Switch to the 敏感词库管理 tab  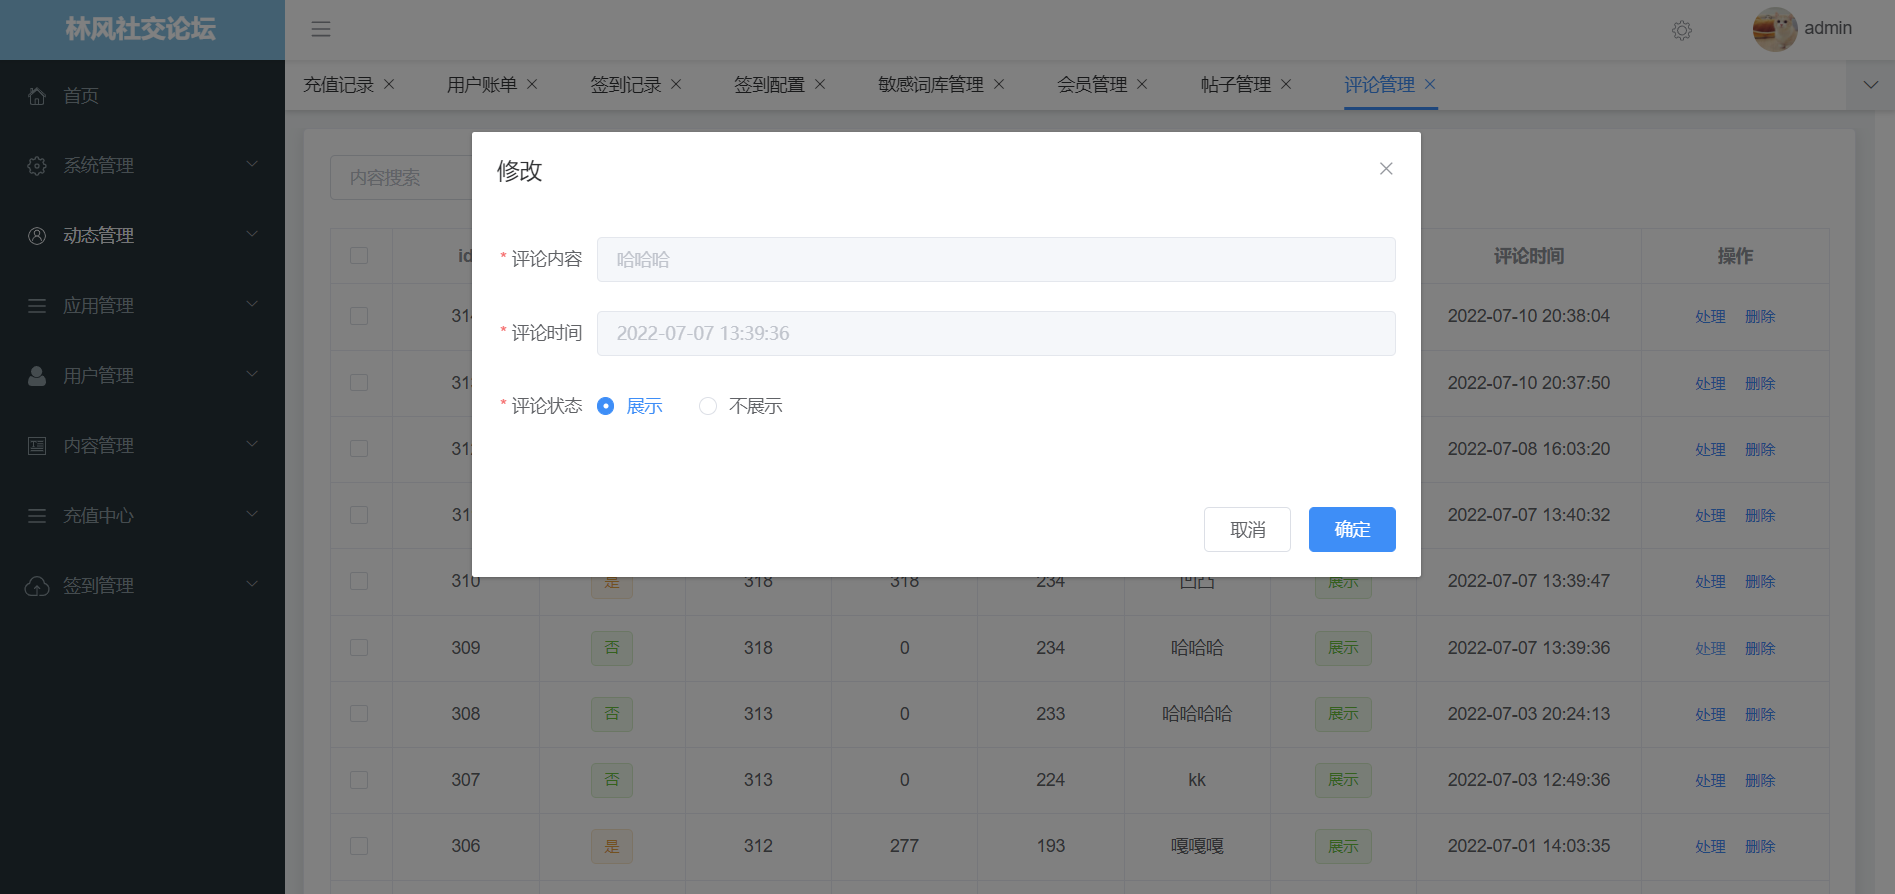pos(930,85)
